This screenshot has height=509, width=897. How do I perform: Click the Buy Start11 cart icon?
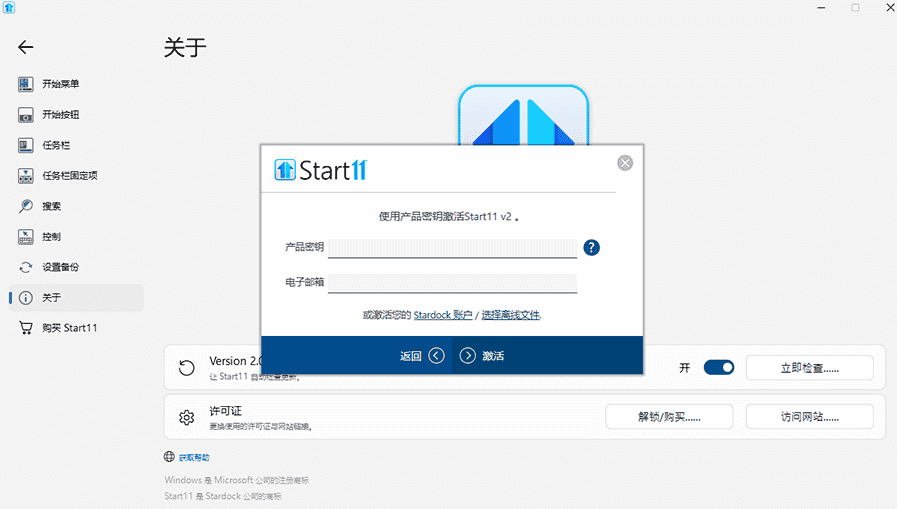tap(26, 328)
